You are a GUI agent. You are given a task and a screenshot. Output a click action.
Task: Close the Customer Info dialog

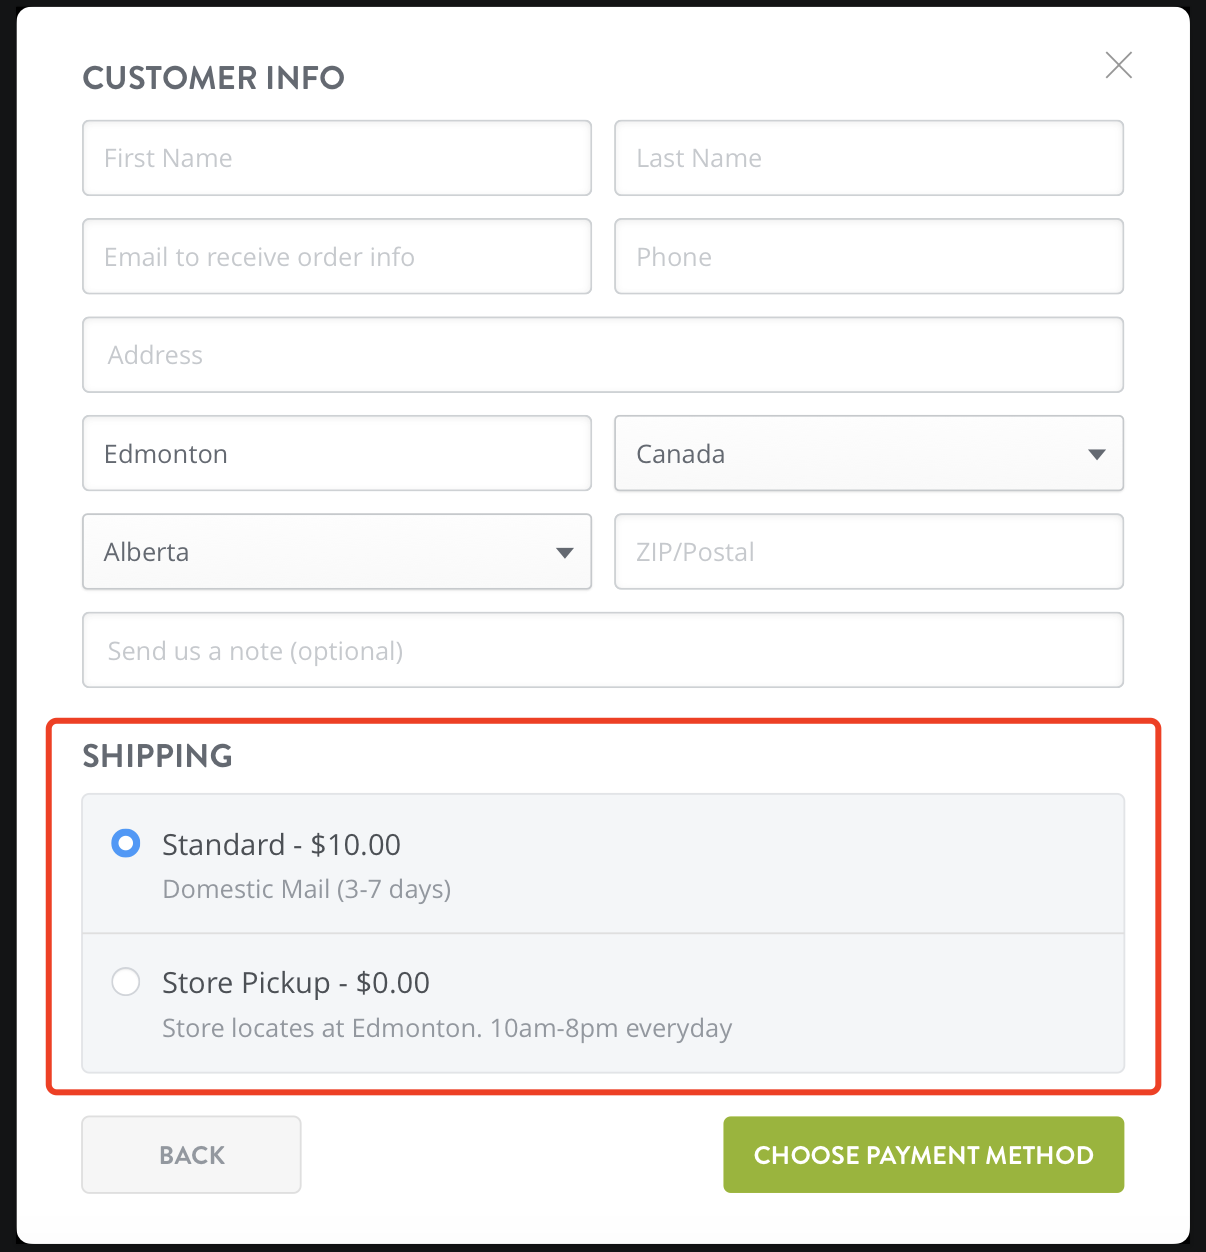[1118, 65]
